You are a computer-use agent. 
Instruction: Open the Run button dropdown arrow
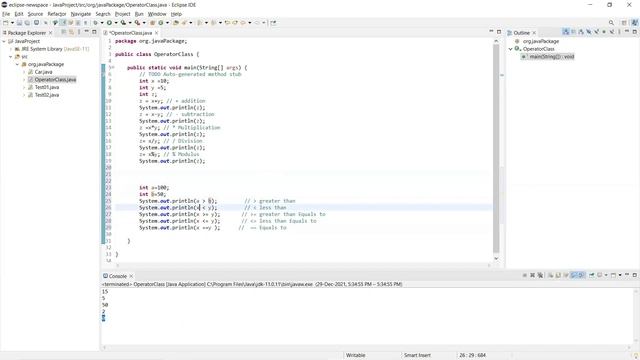click(116, 23)
